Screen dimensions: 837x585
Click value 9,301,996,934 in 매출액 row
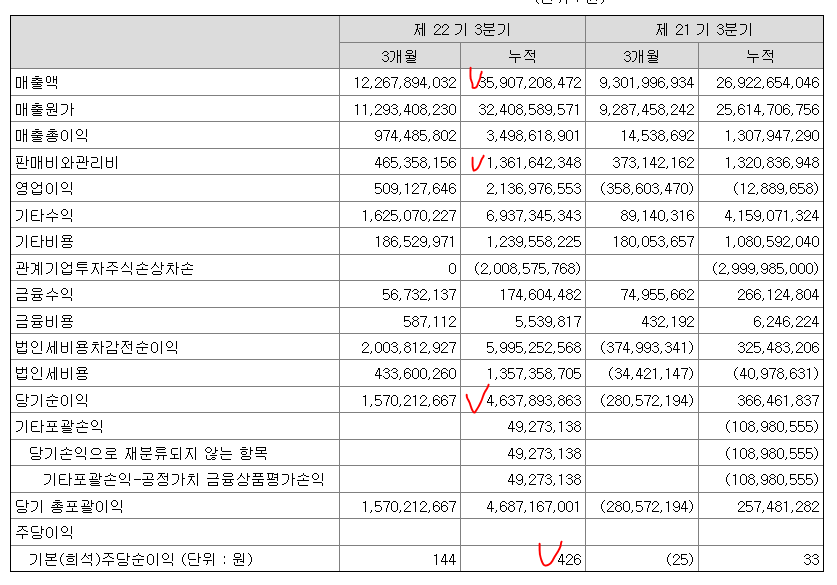coord(646,83)
